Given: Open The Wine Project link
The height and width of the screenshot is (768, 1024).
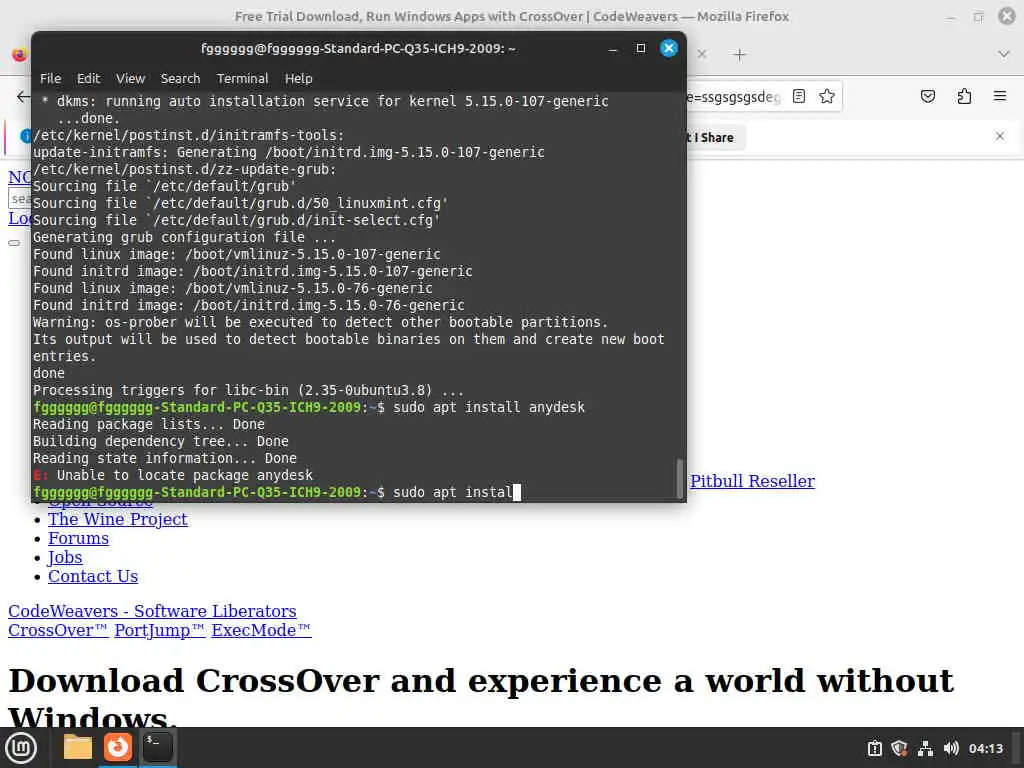Looking at the screenshot, I should click(118, 519).
